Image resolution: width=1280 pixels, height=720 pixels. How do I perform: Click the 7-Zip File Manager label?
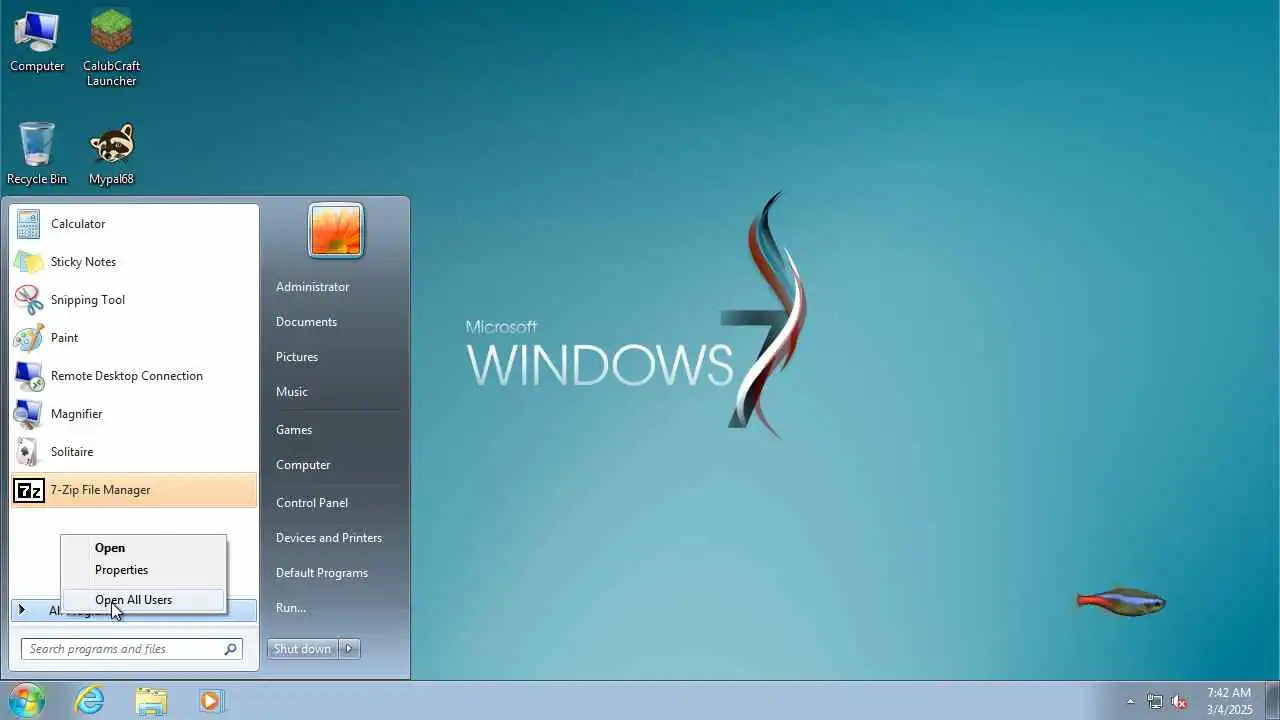click(100, 490)
